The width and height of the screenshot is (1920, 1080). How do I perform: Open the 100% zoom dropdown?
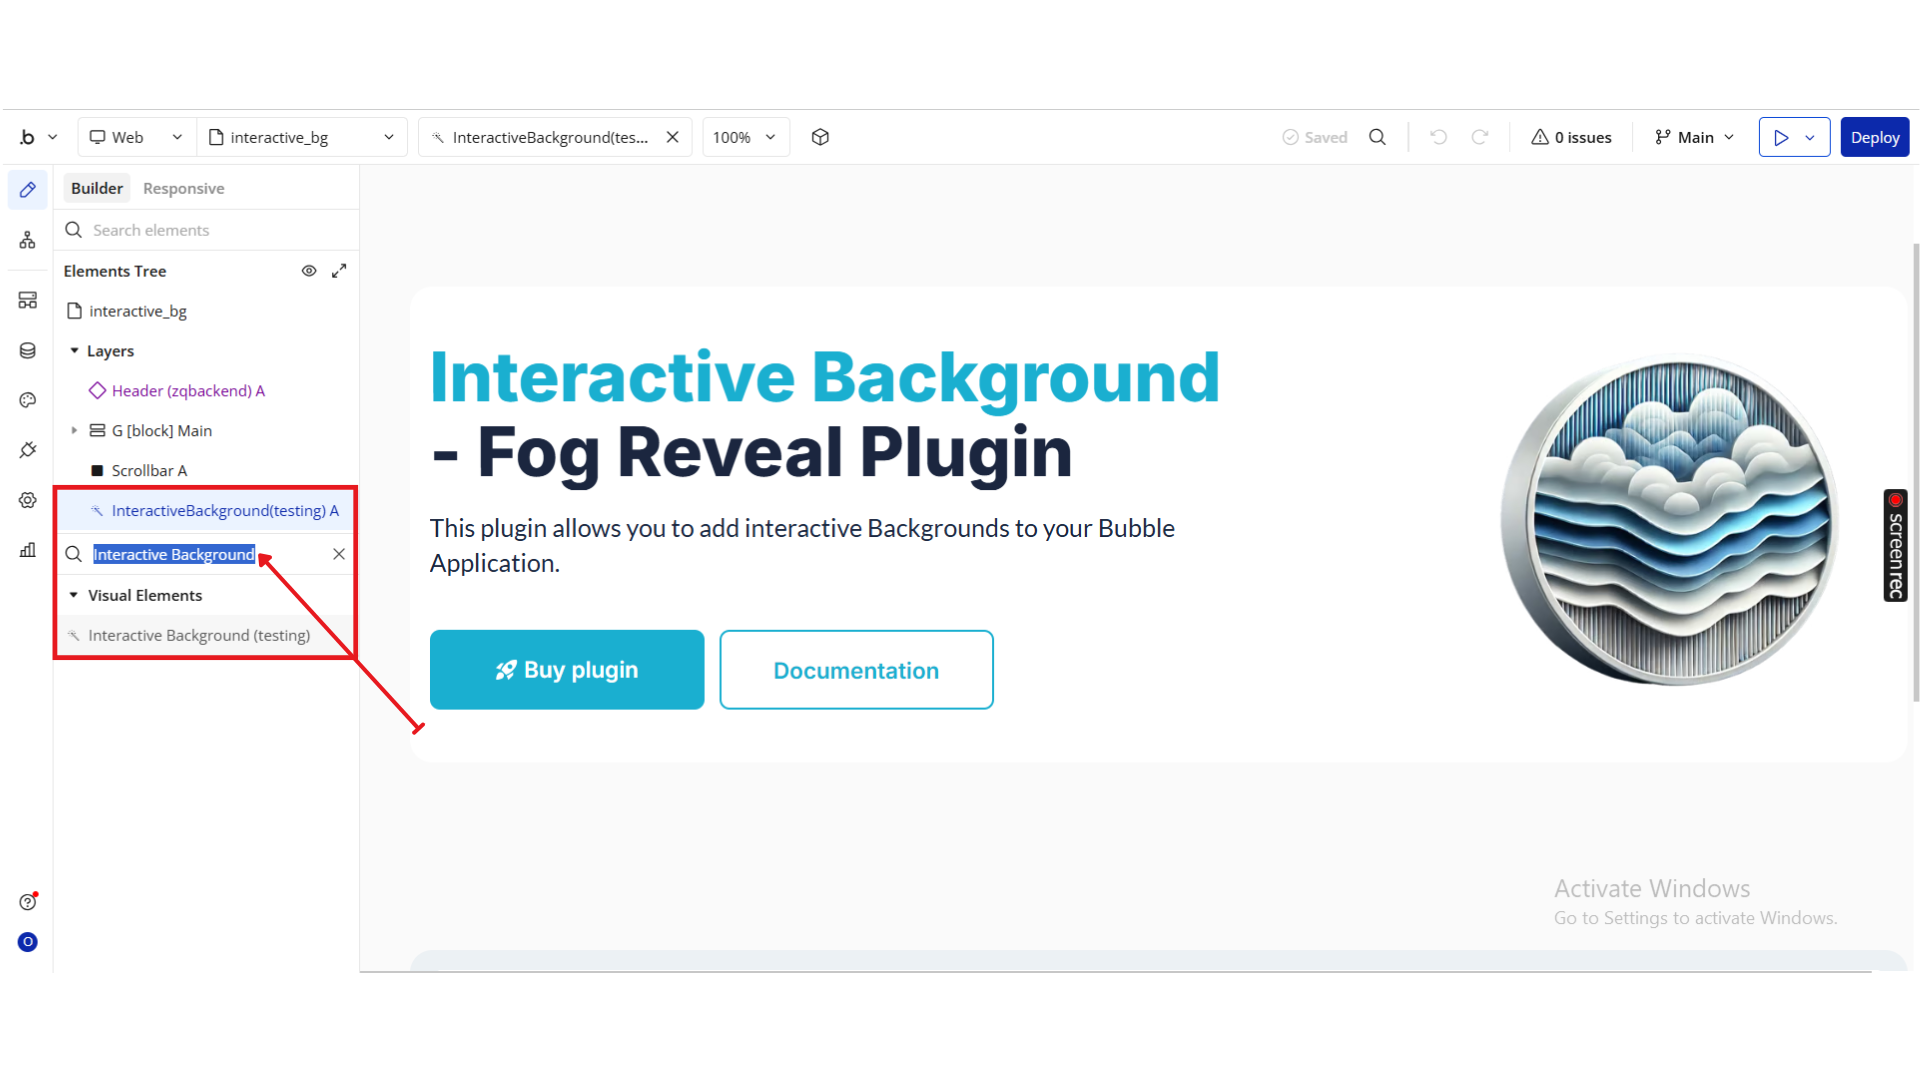745,137
